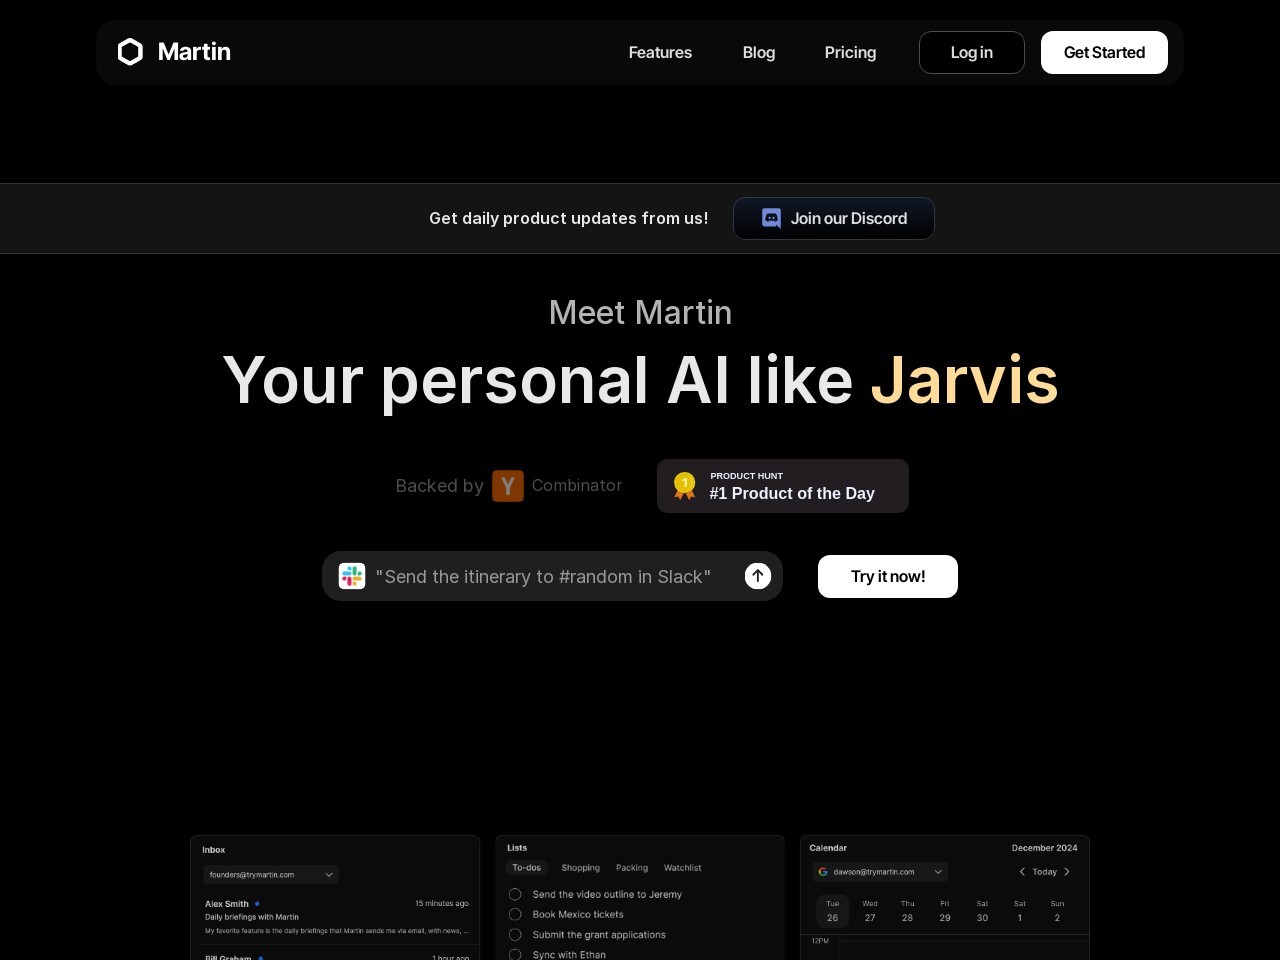
Task: Click Join our Discord button
Action: (x=834, y=218)
